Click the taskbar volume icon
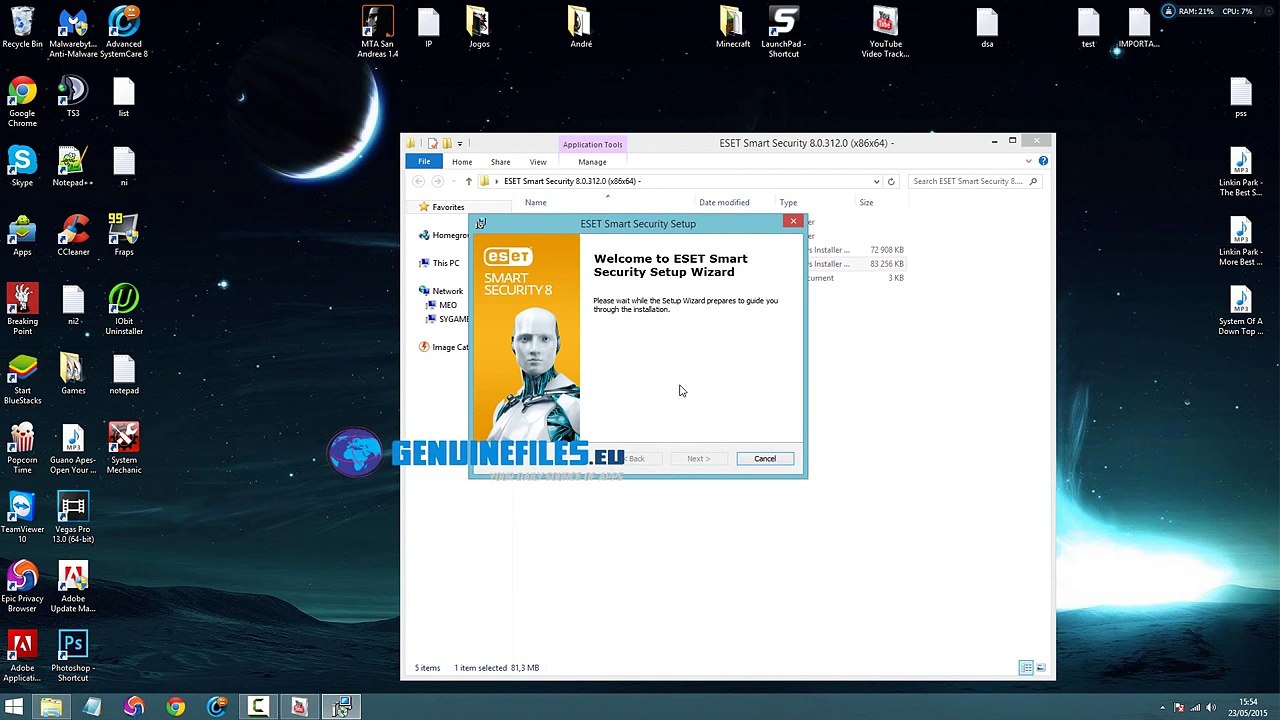The width and height of the screenshot is (1280, 720). tap(1211, 708)
